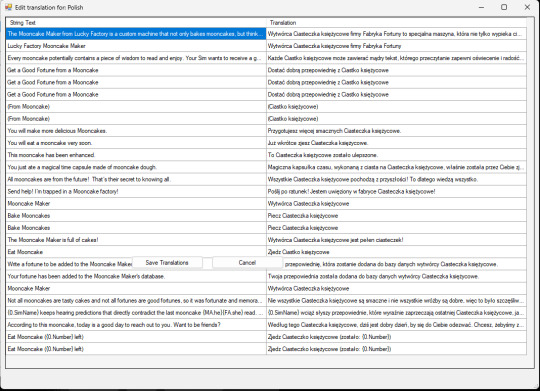Edit translation 'Zjedz Ciastko księżycowe'

tap(396, 252)
